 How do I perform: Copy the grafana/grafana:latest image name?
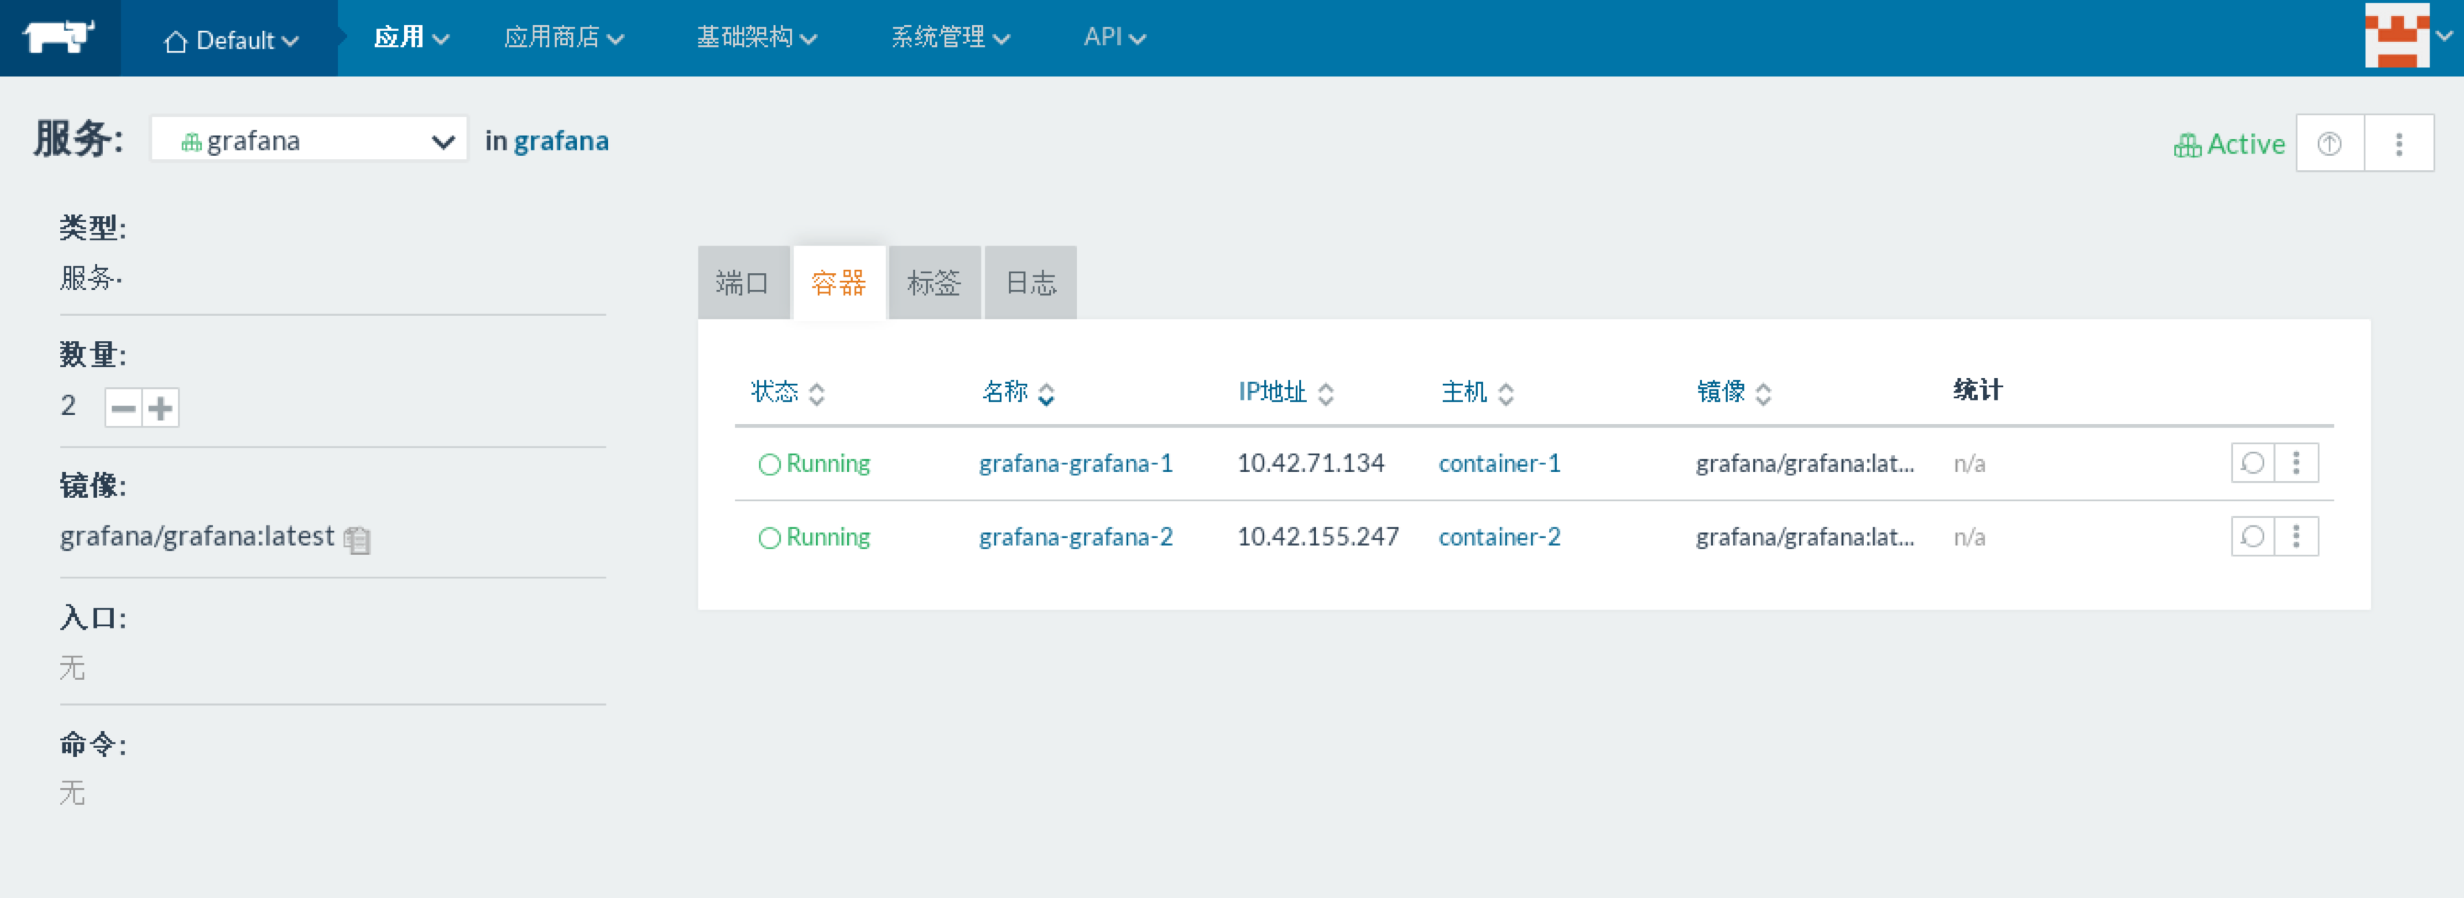tap(357, 540)
